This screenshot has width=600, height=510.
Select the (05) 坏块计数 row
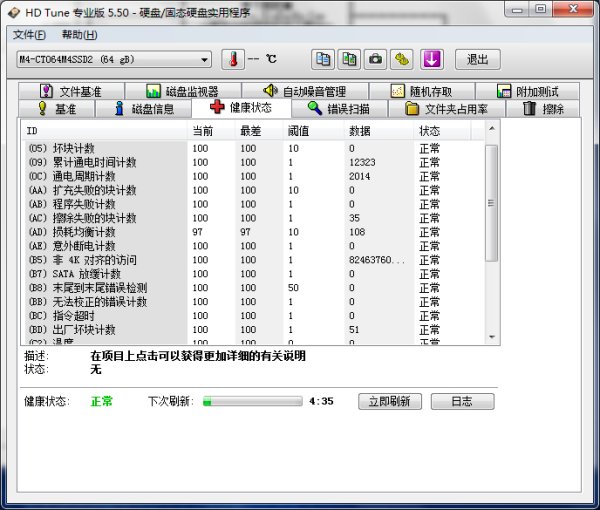[x=255, y=148]
